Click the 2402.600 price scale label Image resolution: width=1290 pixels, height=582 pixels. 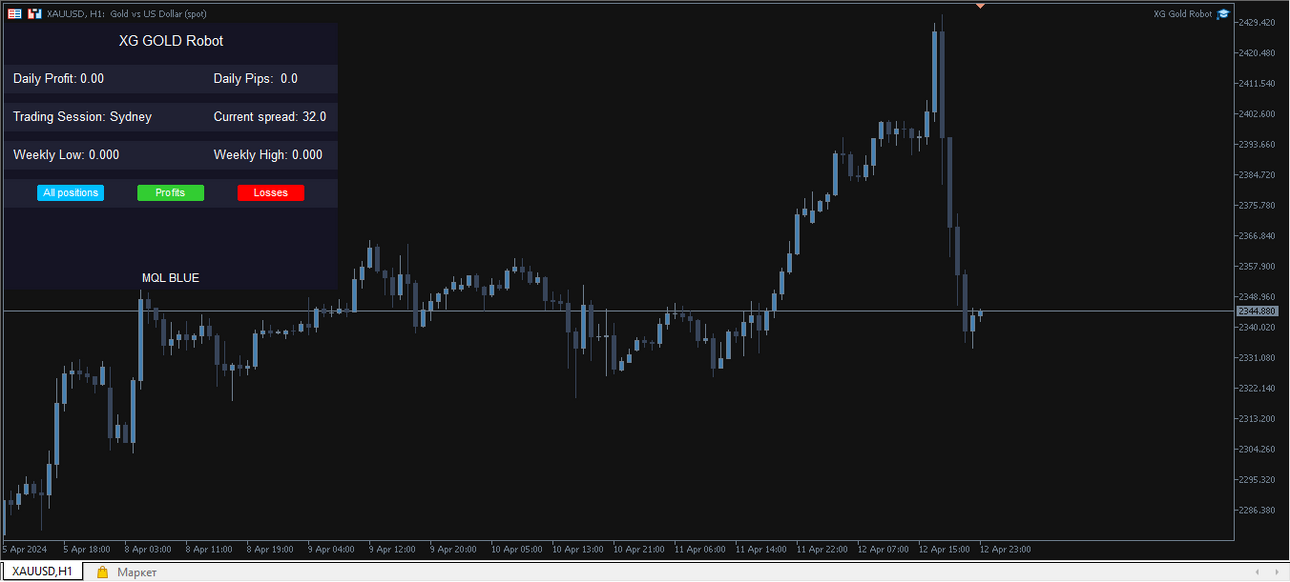pyautogui.click(x=1258, y=114)
